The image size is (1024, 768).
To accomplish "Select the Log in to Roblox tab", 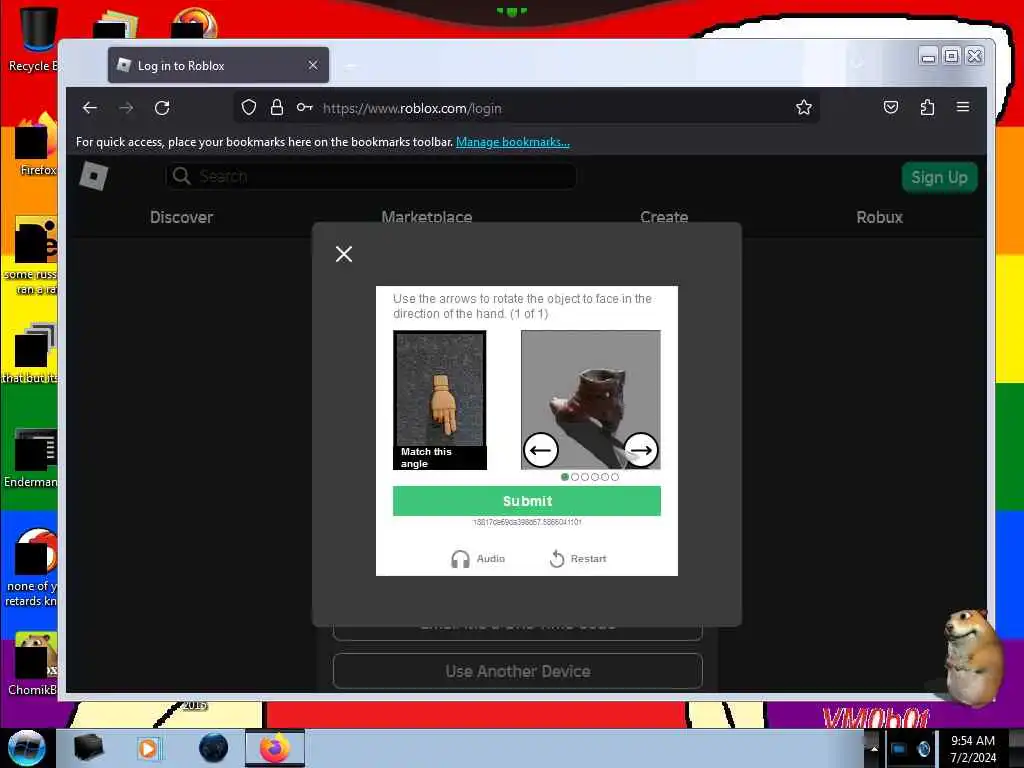I will pyautogui.click(x=218, y=65).
